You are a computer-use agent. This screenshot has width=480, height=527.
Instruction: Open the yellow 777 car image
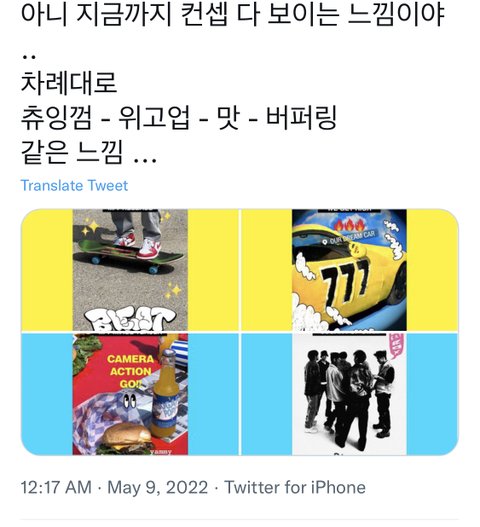click(350, 270)
